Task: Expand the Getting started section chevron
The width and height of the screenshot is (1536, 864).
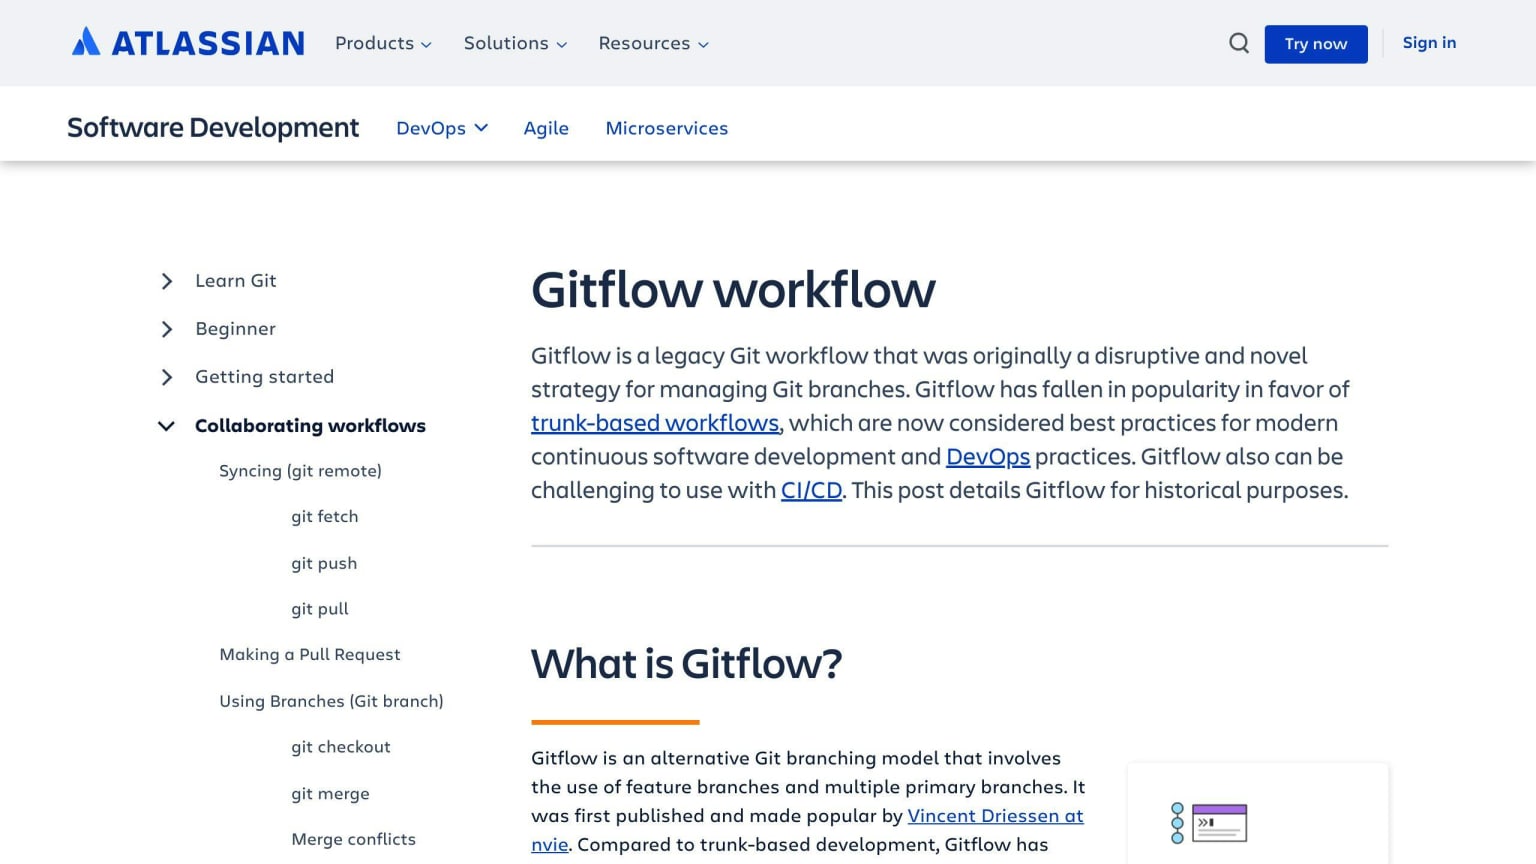Action: [167, 377]
